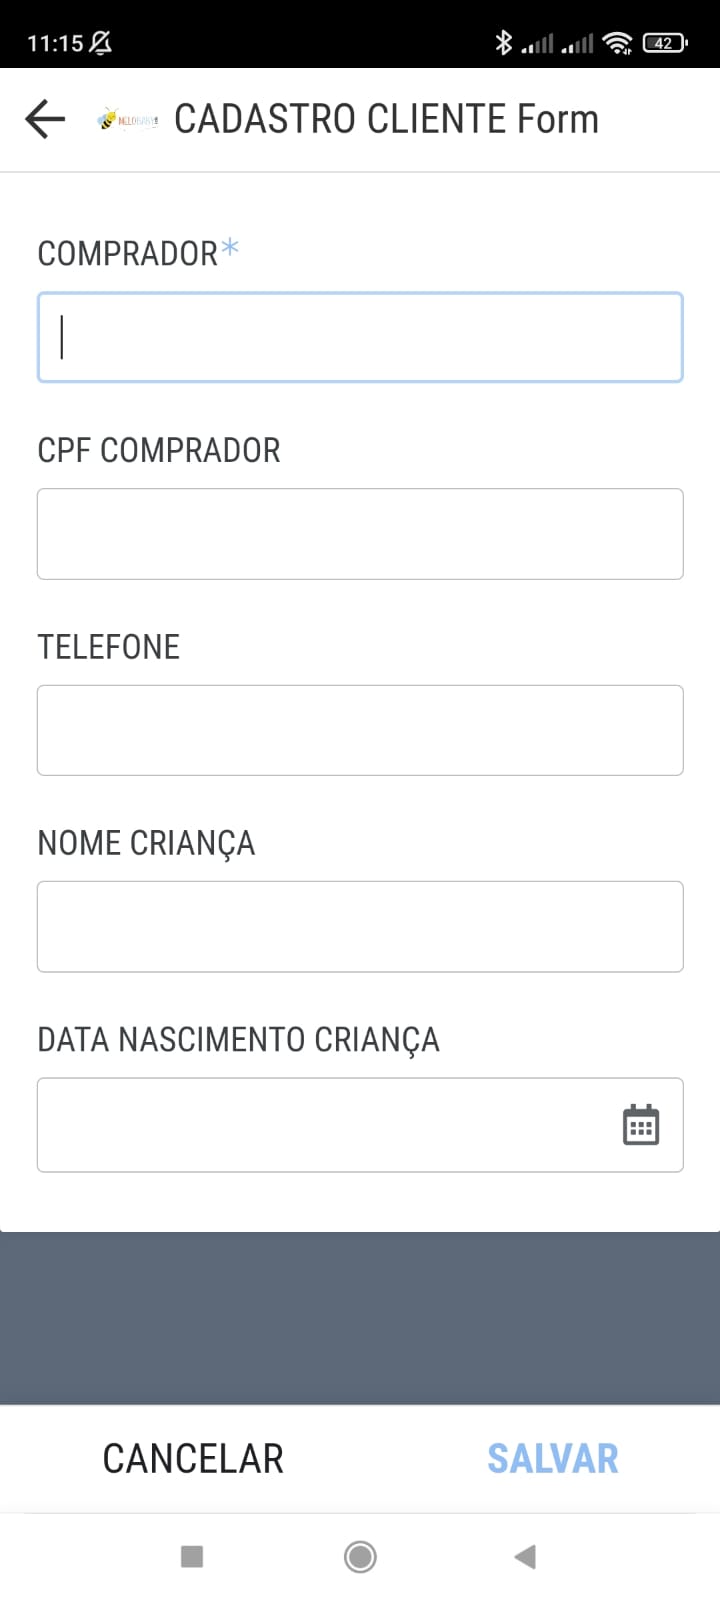Viewport: 720px width, 1600px height.
Task: Tap the COMPRADOR field label
Action: [128, 254]
